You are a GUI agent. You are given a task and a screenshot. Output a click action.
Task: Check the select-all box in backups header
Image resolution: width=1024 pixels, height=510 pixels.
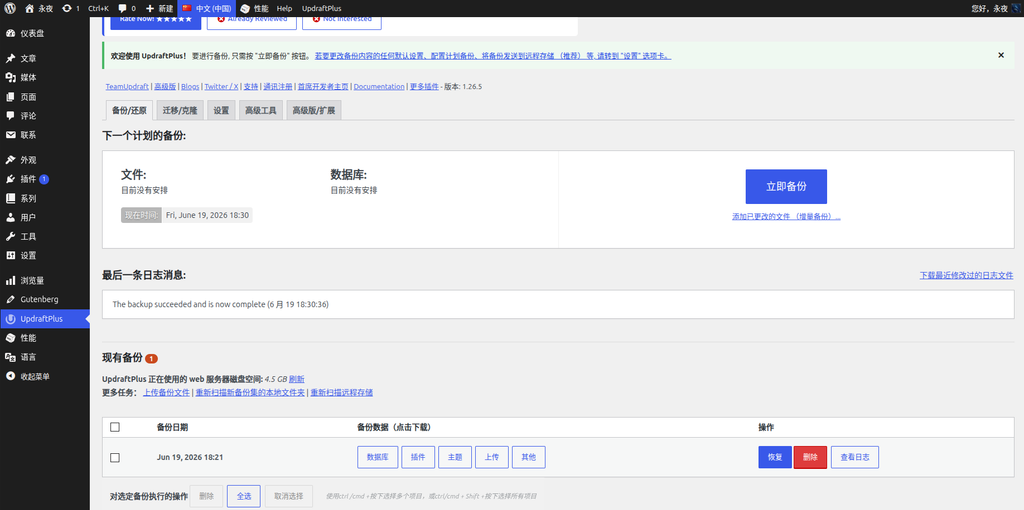coord(115,427)
